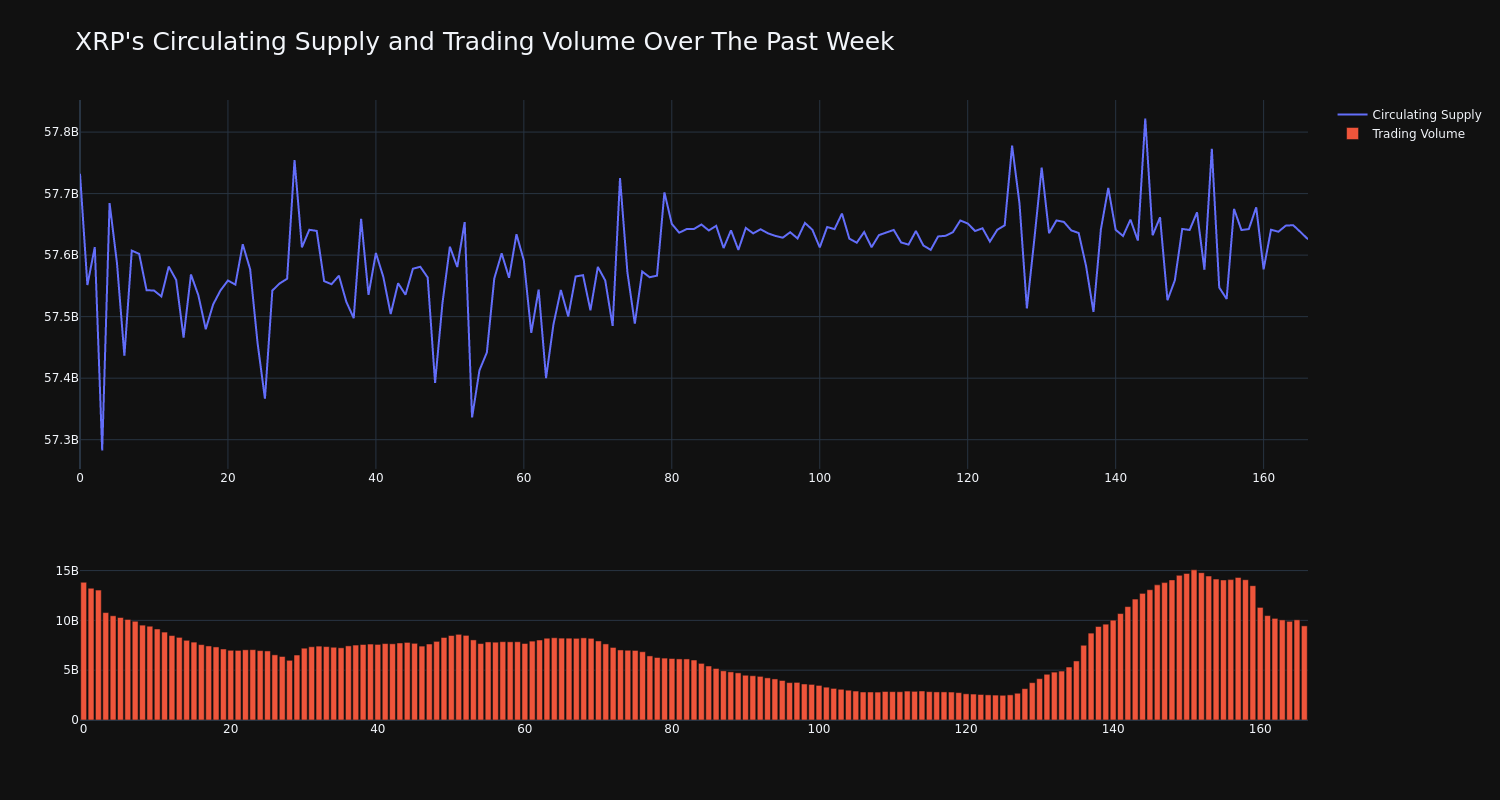The height and width of the screenshot is (800, 1500).
Task: Click the 5B label on volume axis
Action: 70,670
